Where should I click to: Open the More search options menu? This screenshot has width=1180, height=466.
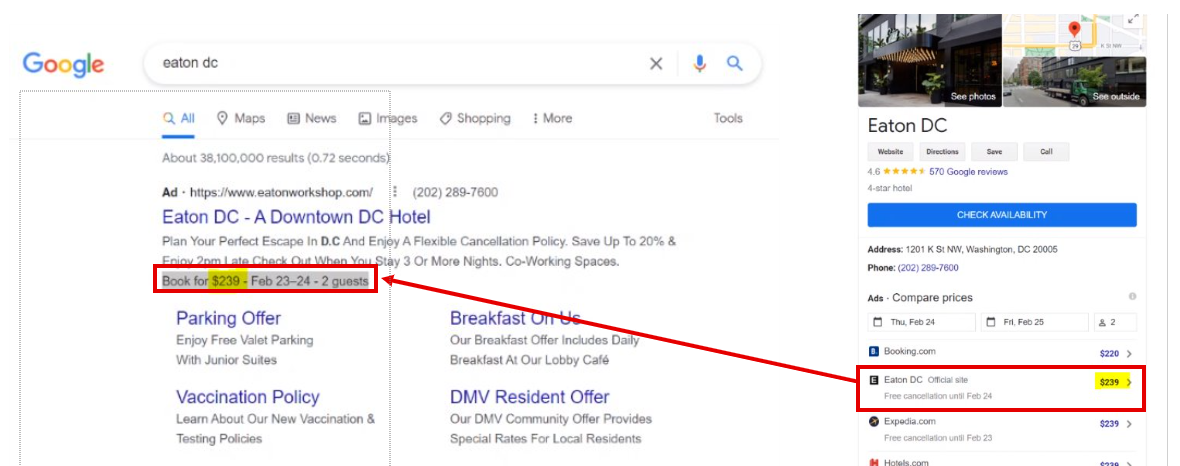pos(552,118)
